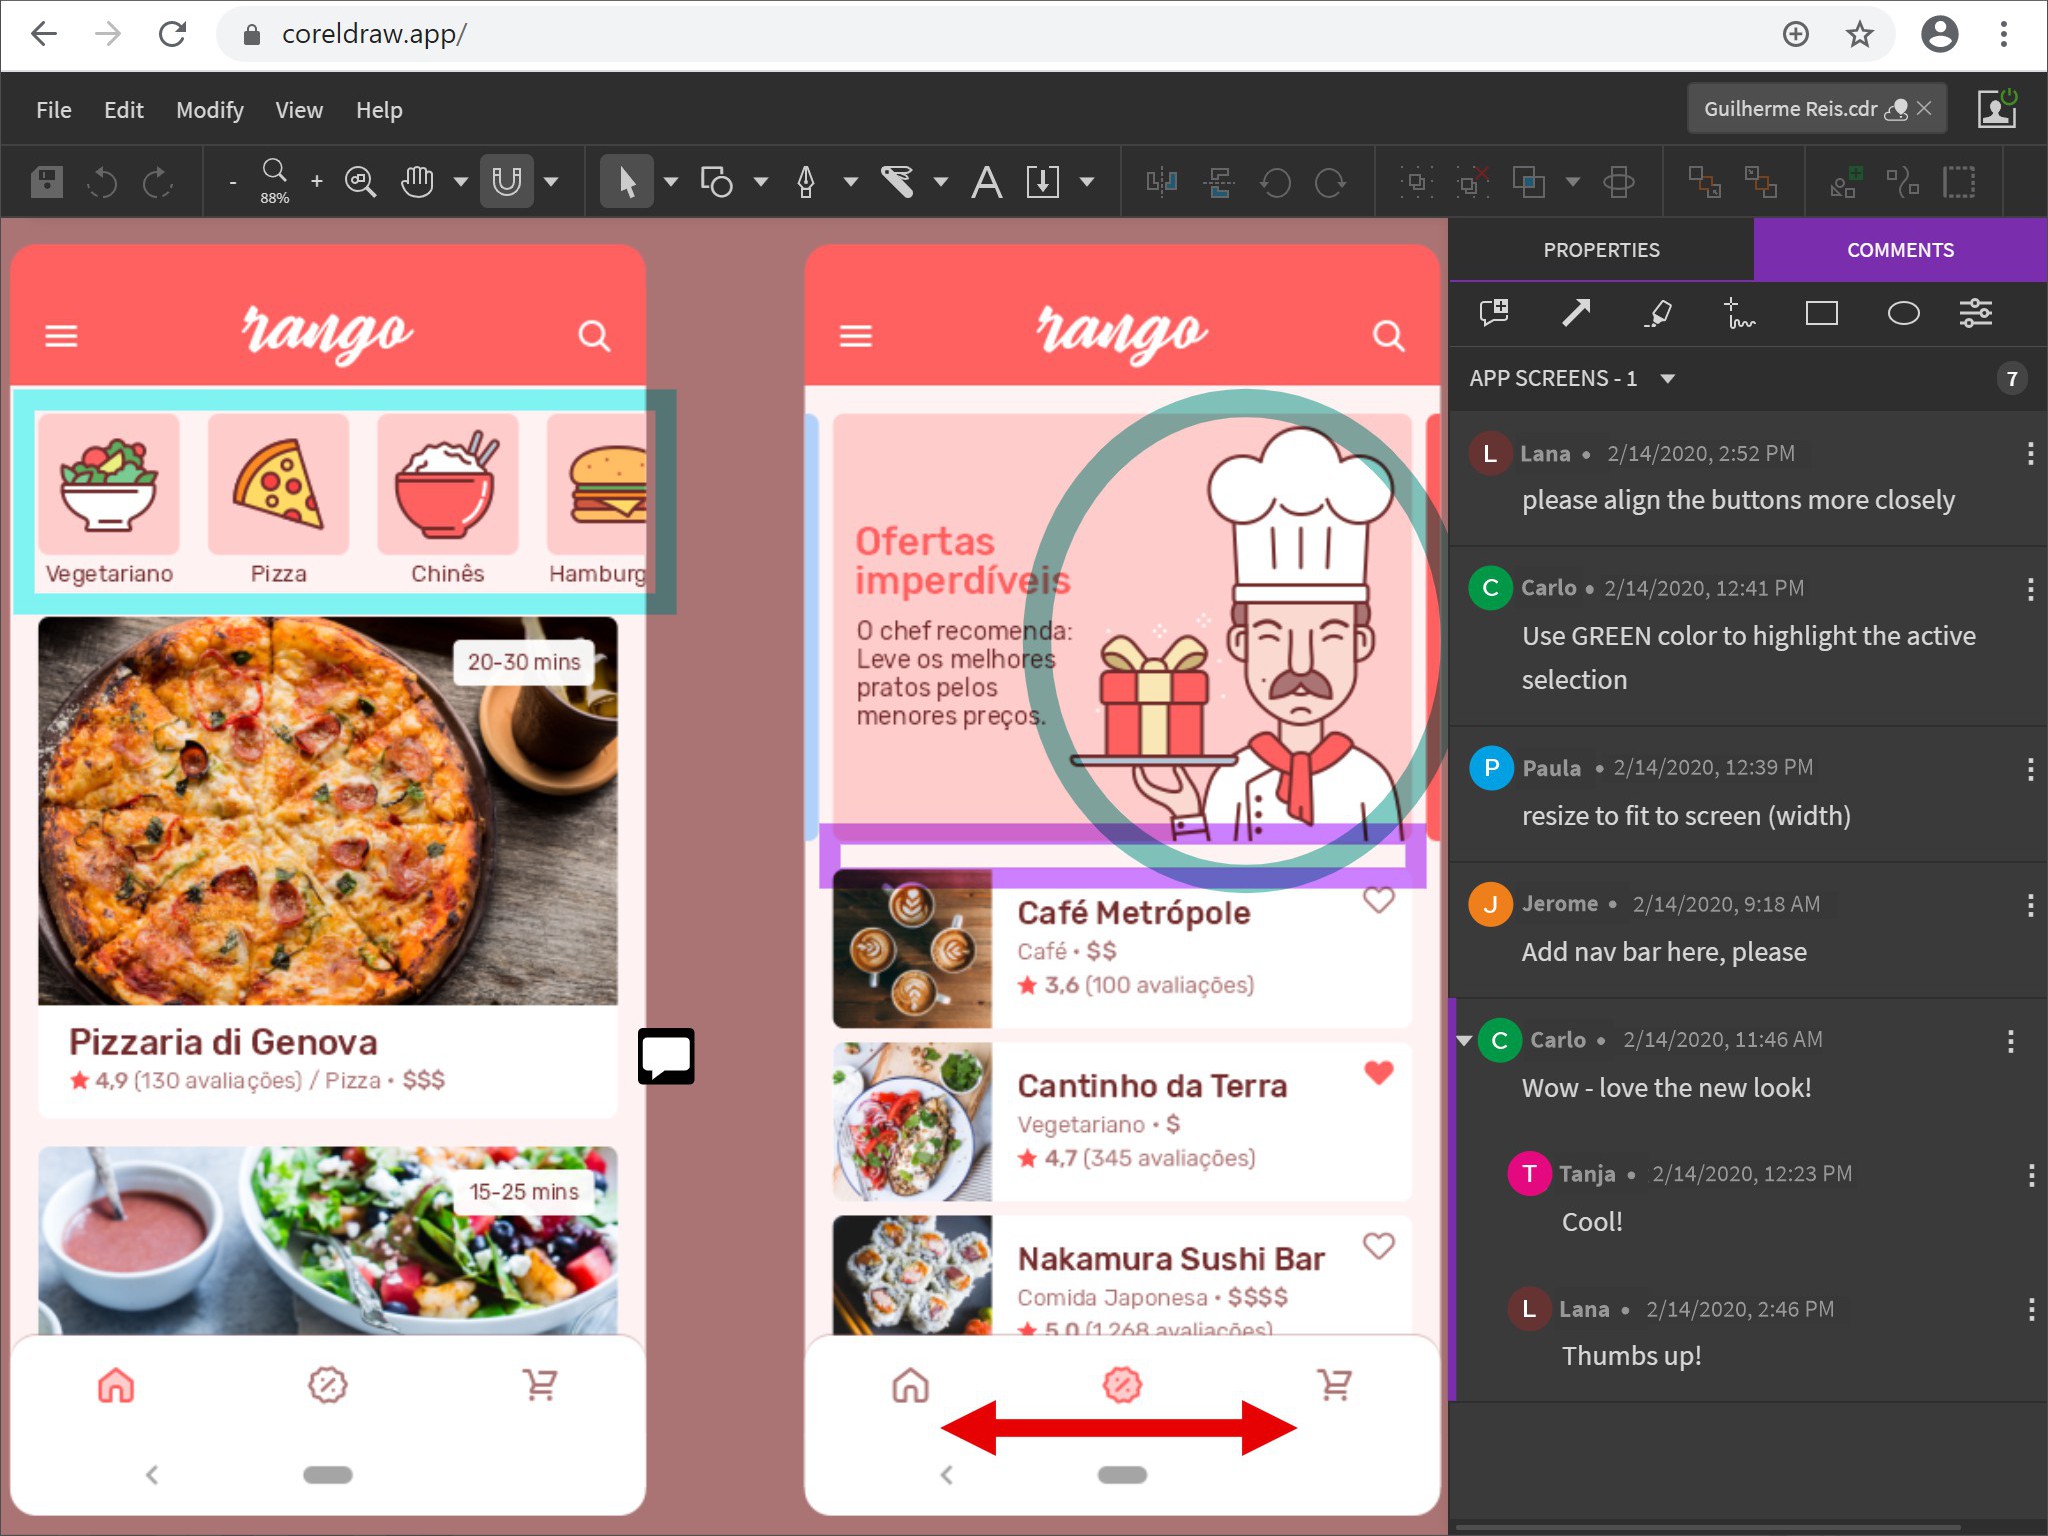Select the Text tool
This screenshot has width=2048, height=1536.
[986, 182]
